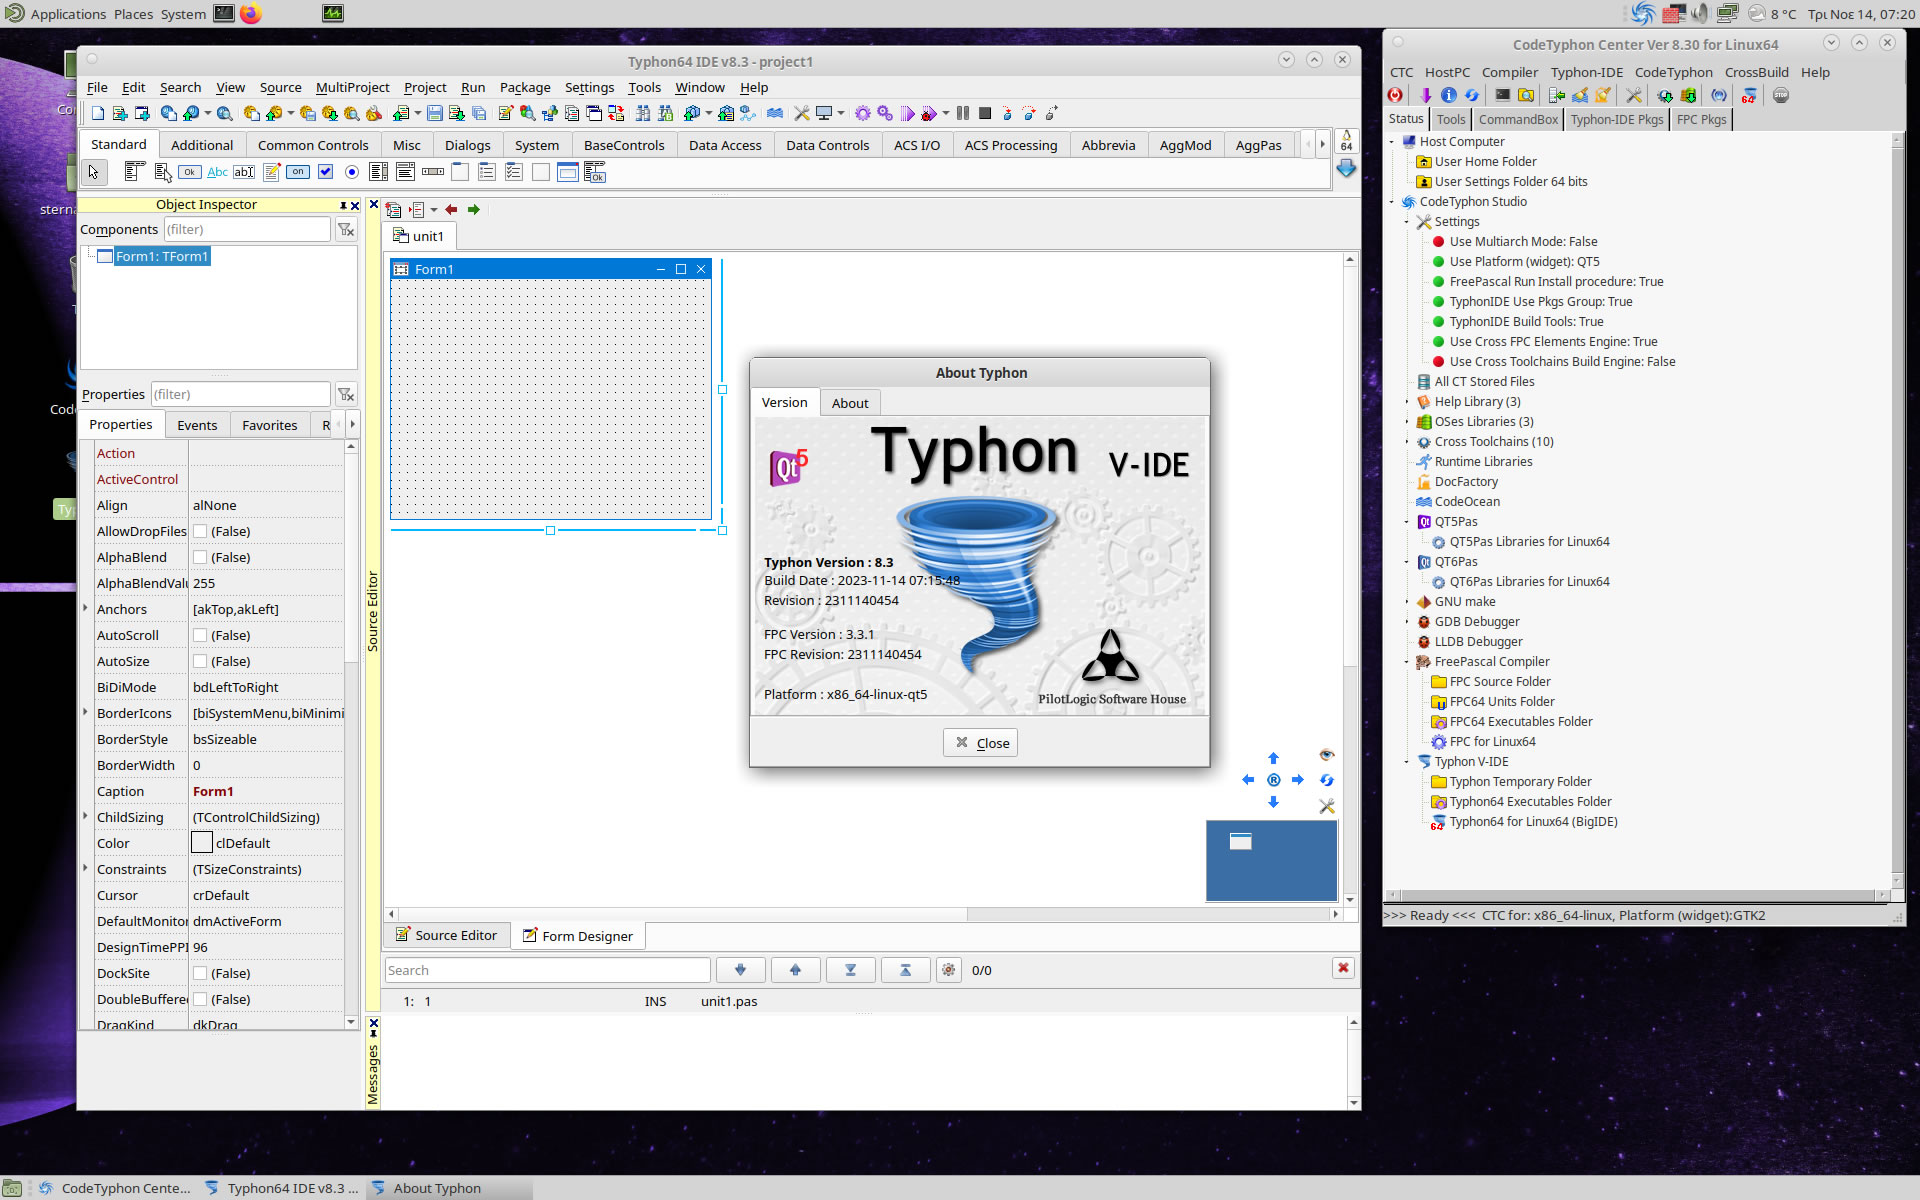Expand the ChildSizing property
The height and width of the screenshot is (1200, 1920).
tap(86, 816)
